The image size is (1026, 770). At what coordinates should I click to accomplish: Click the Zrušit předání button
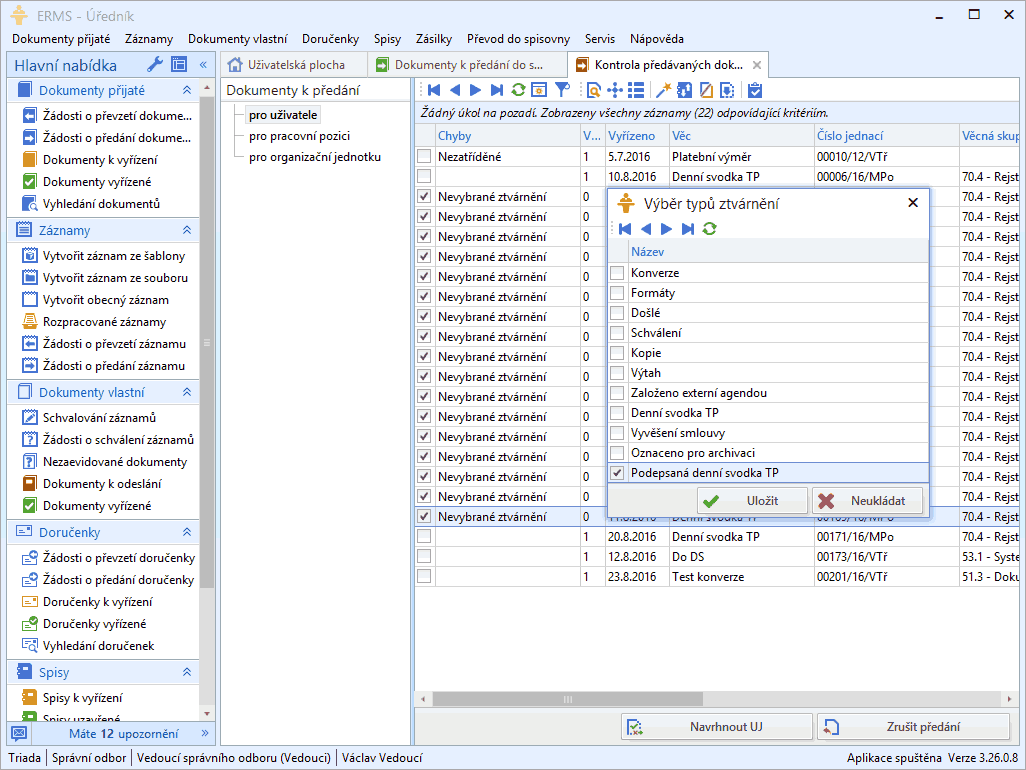click(x=913, y=727)
